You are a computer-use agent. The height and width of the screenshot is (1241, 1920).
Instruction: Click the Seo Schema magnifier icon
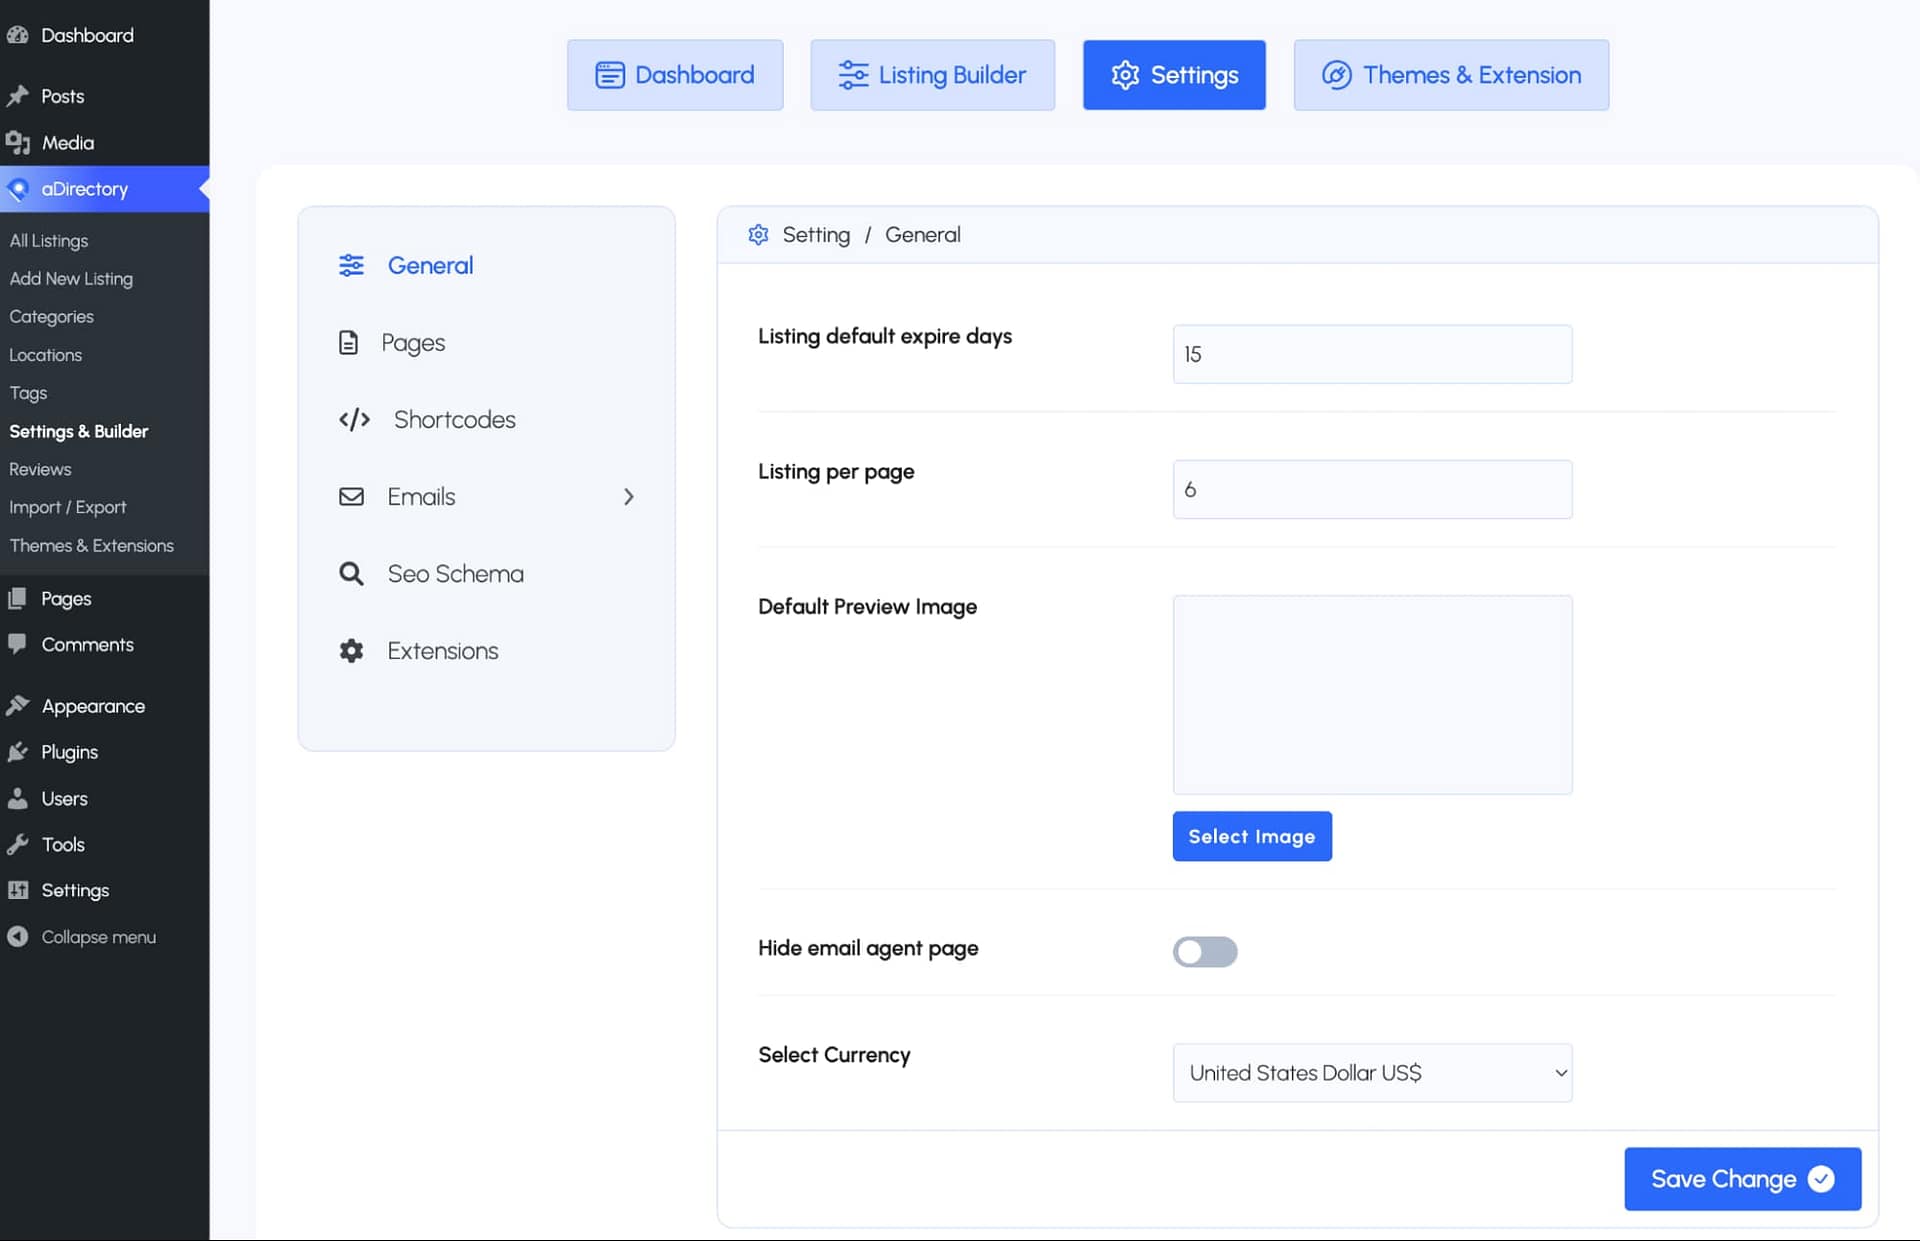click(351, 573)
